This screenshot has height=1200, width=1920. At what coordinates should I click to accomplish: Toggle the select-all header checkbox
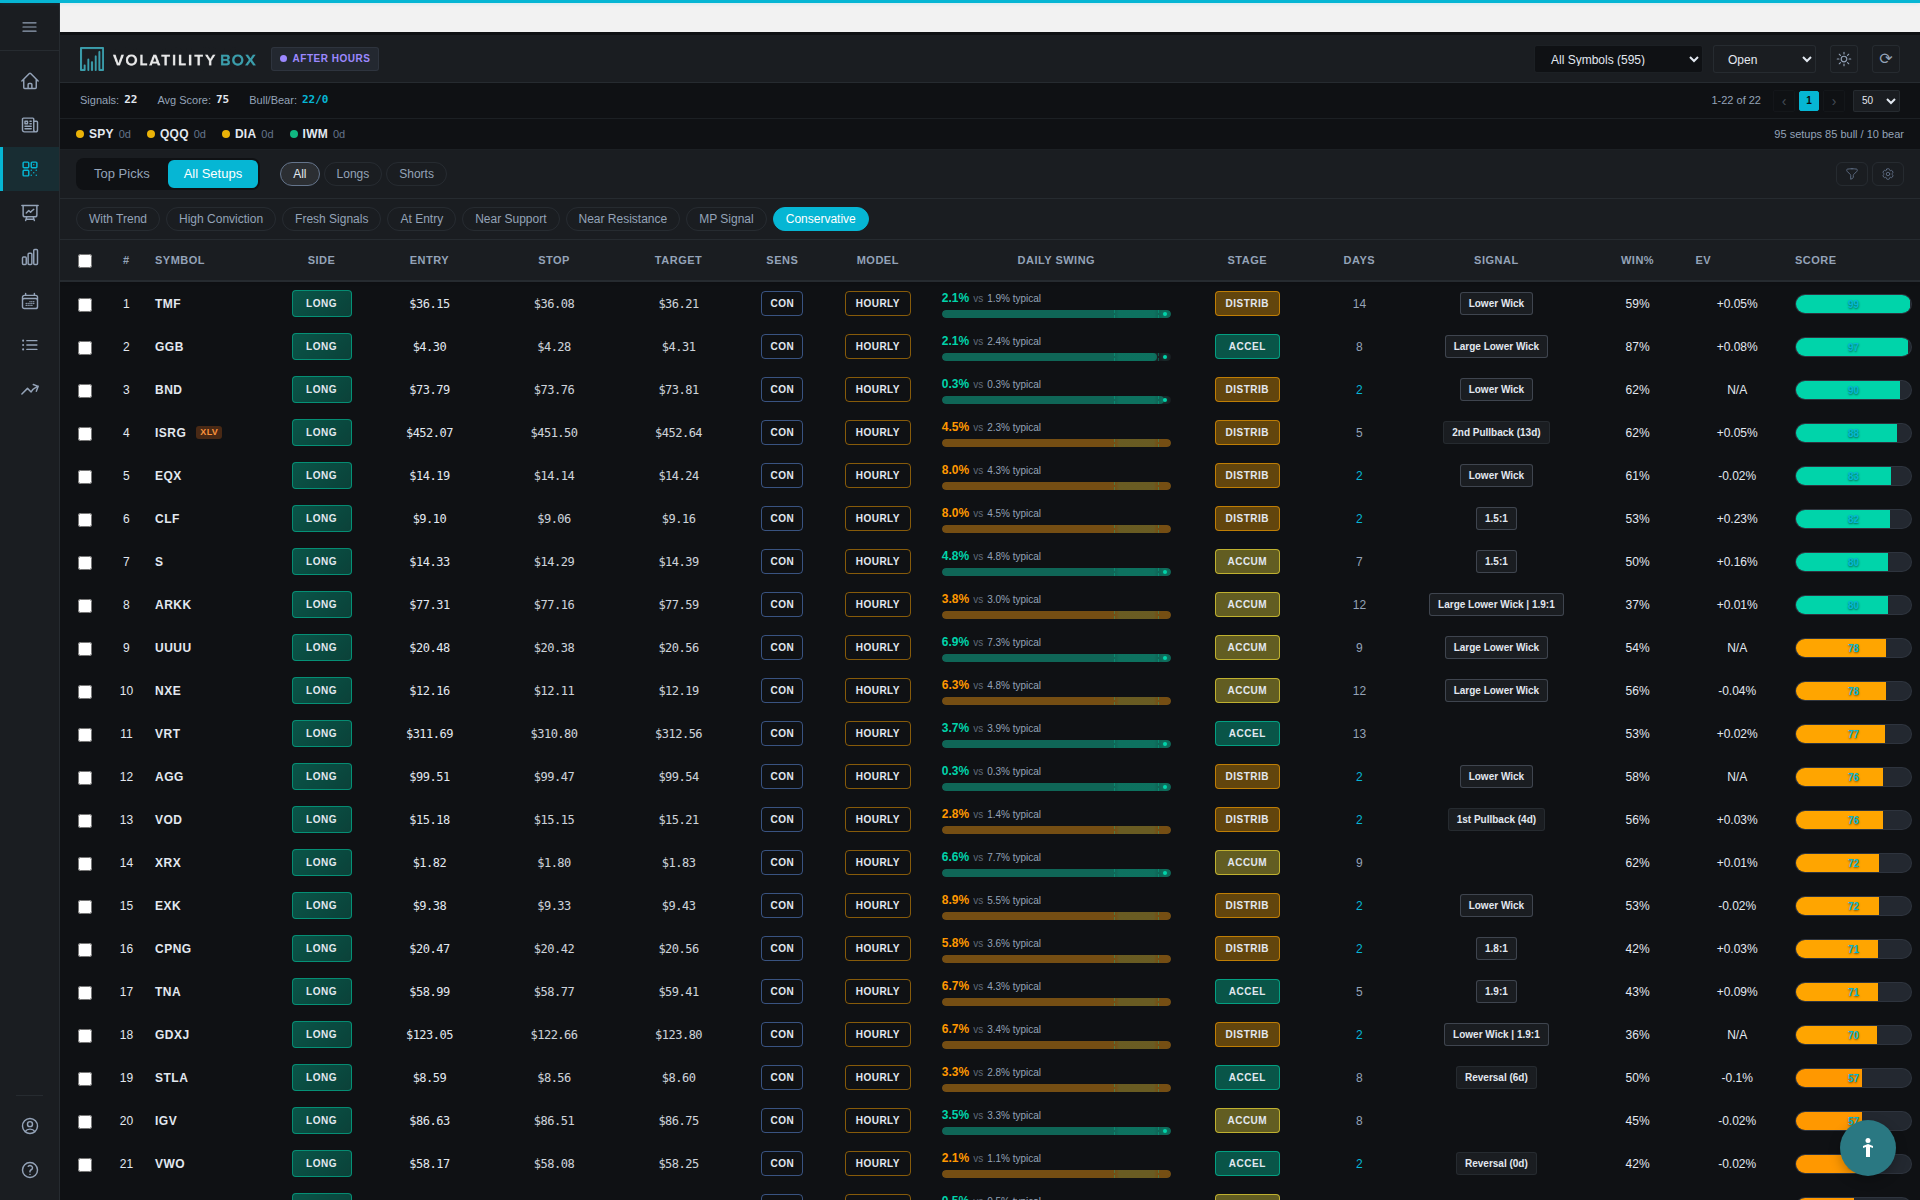click(85, 261)
